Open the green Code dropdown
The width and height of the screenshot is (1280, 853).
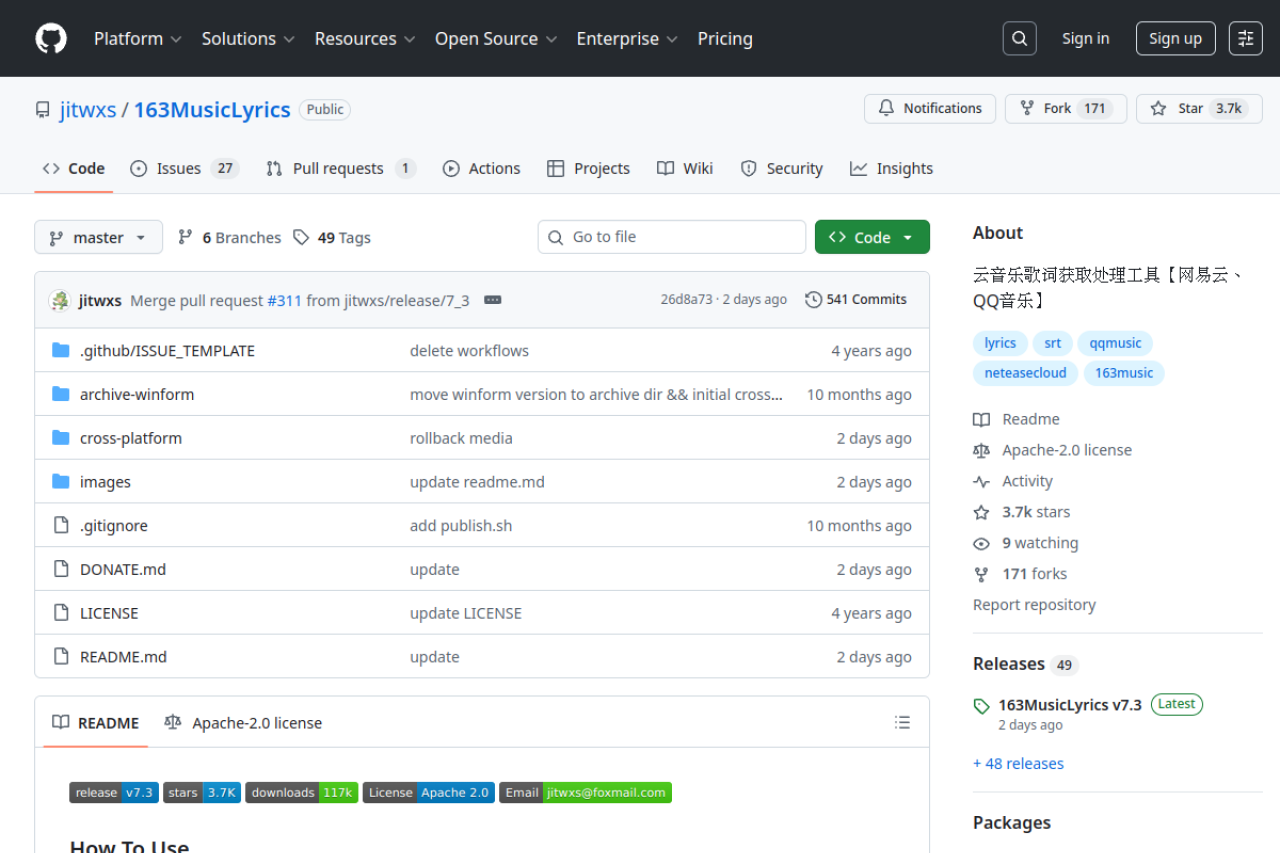click(872, 237)
